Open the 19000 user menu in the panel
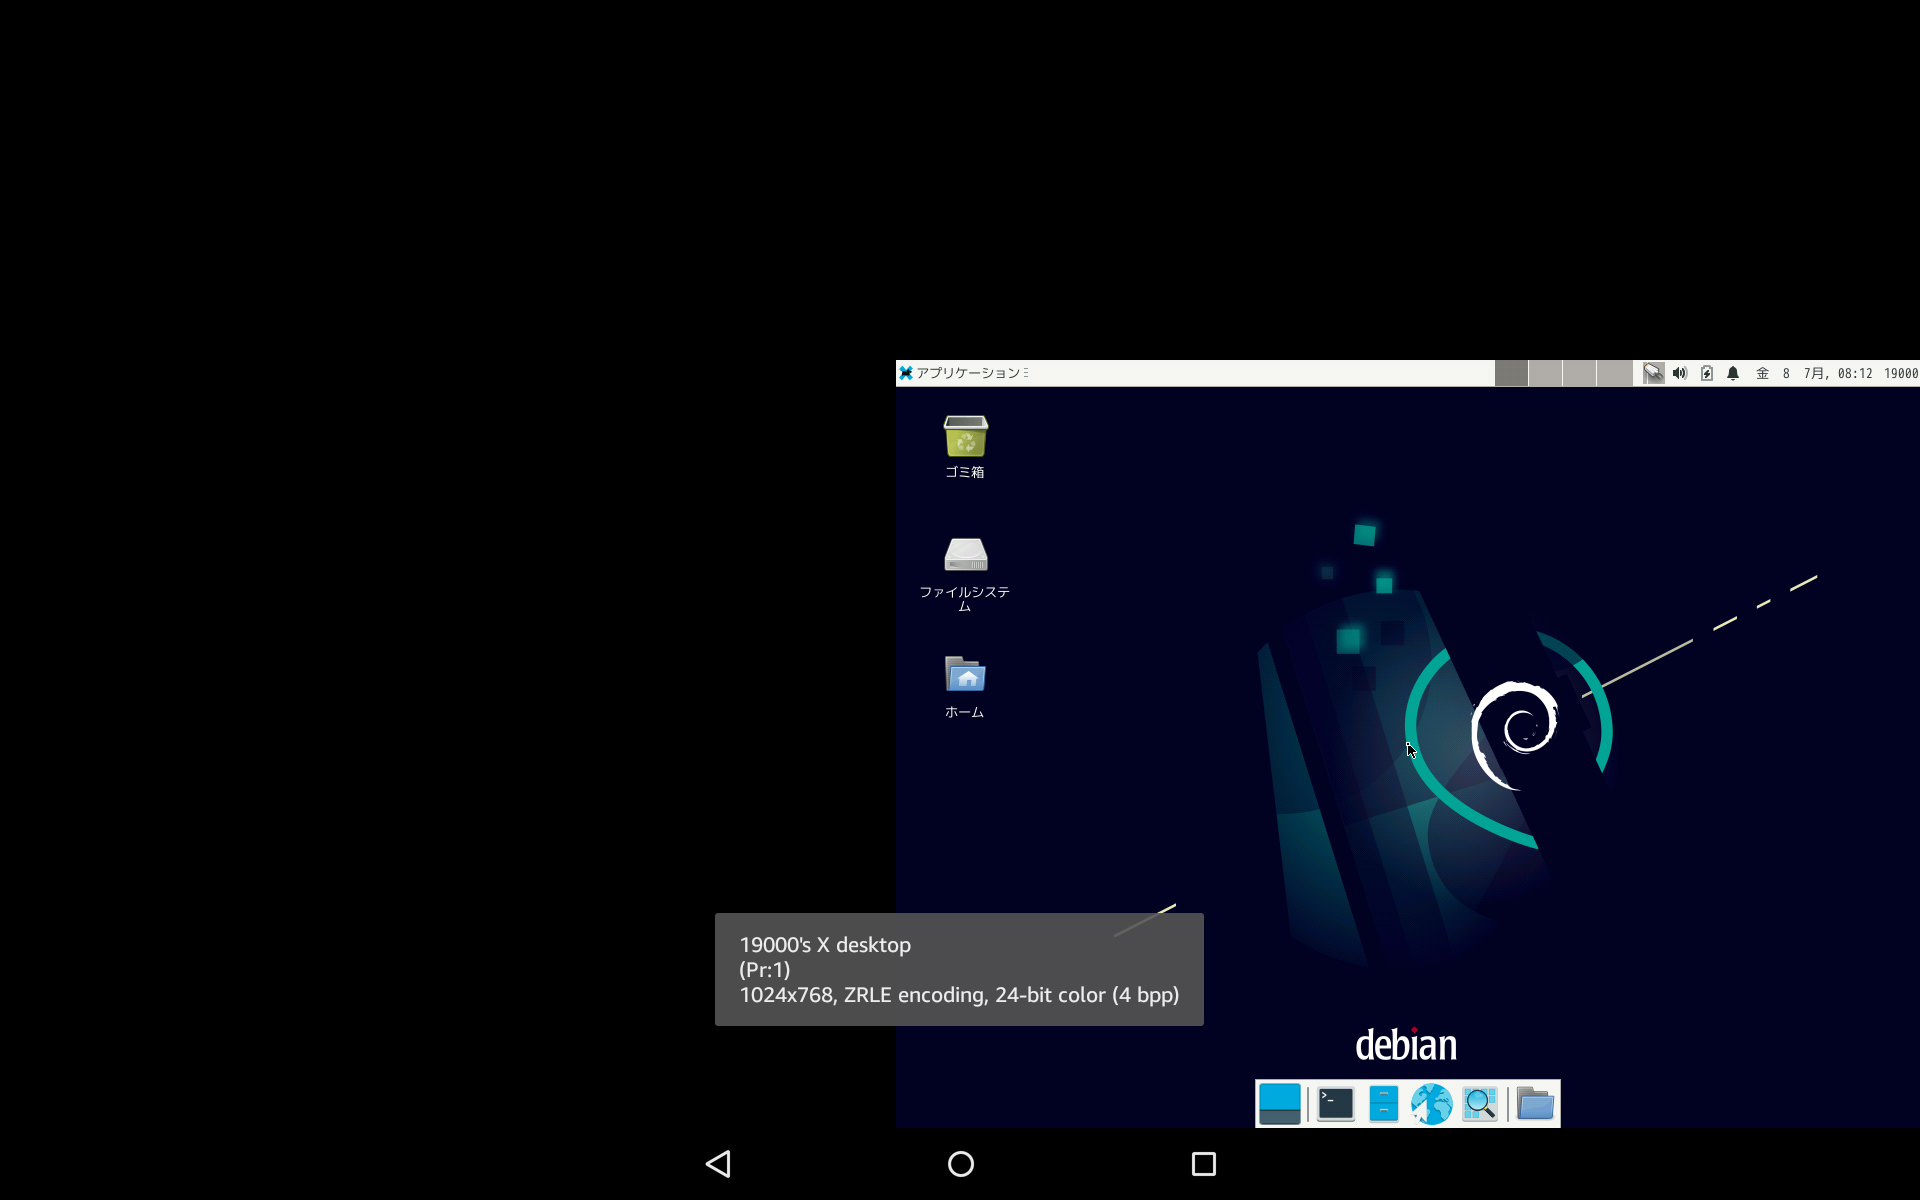Viewport: 1920px width, 1200px height. (x=1901, y=373)
